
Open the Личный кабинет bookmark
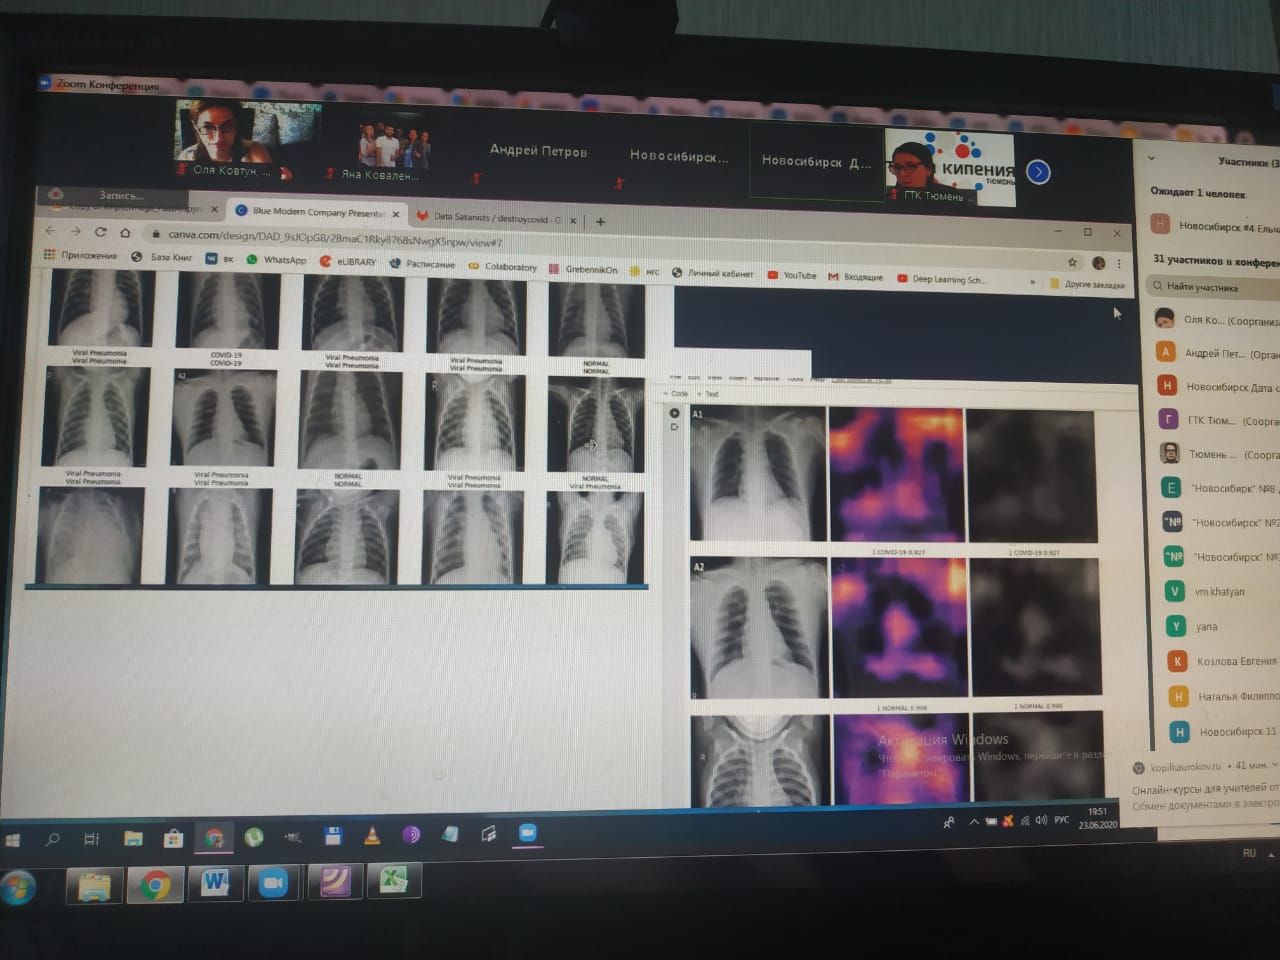[712, 273]
